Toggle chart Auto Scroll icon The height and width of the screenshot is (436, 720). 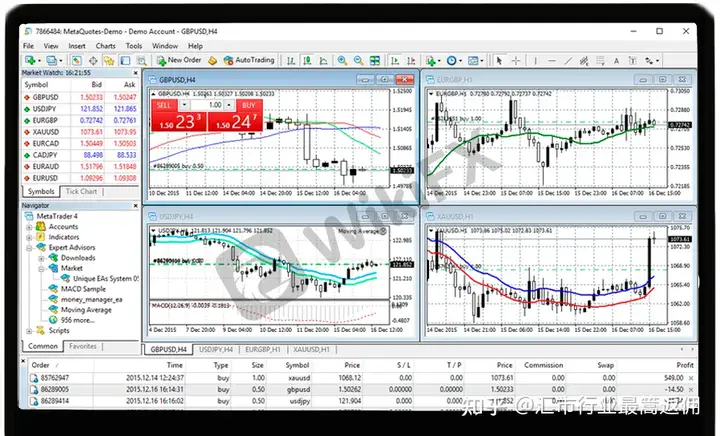coord(395,61)
